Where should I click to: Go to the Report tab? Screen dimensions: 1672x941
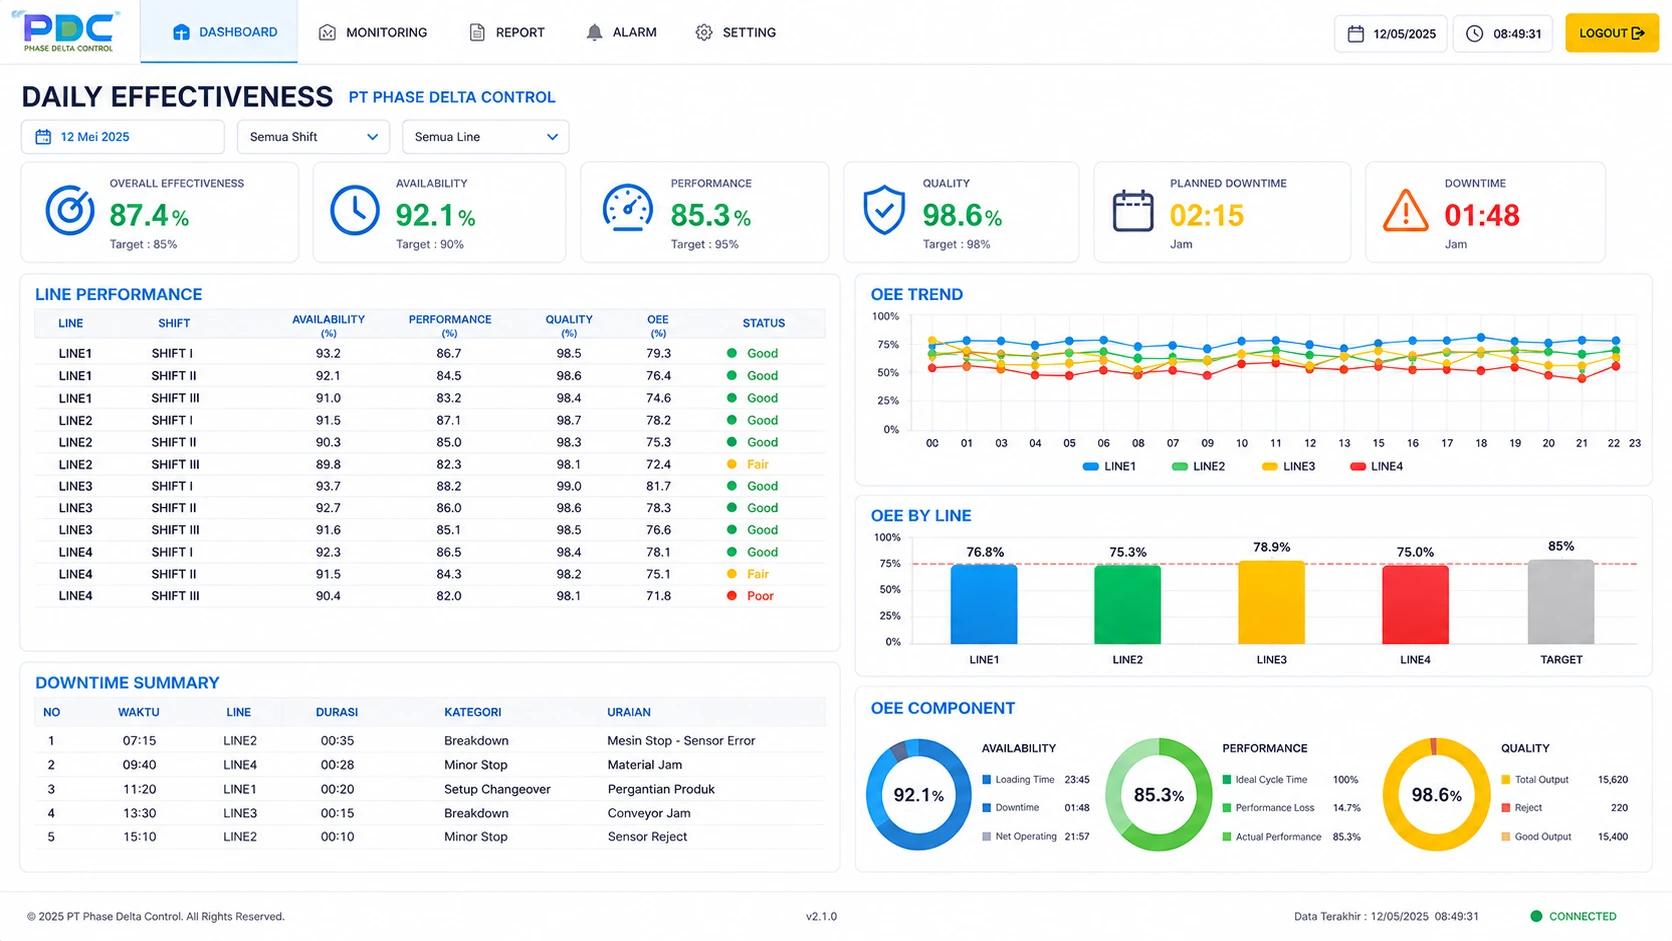[507, 33]
